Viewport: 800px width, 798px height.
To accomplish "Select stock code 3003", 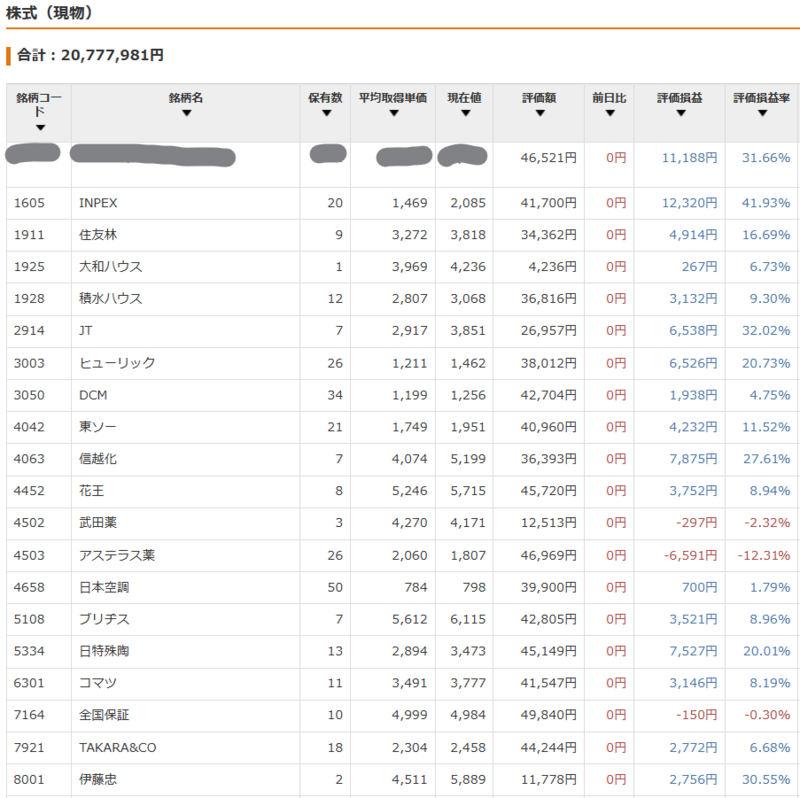I will pyautogui.click(x=29, y=363).
